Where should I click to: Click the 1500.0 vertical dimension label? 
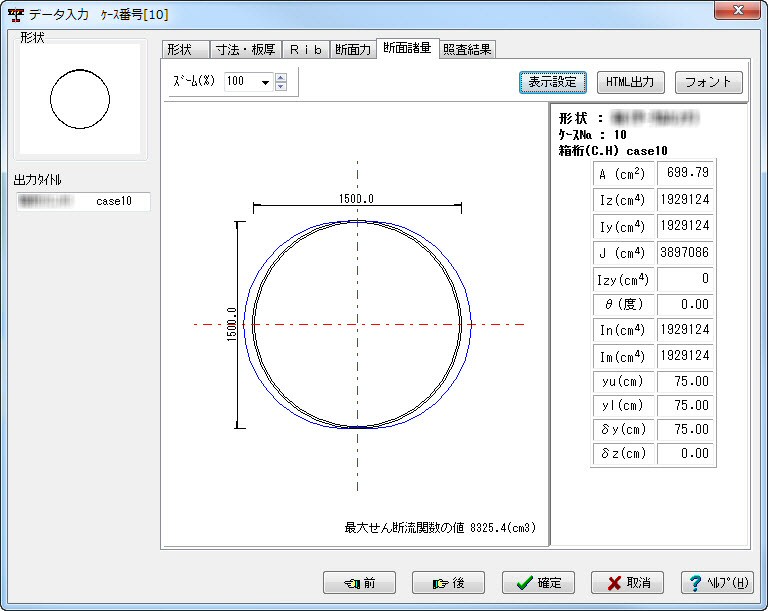coord(232,324)
